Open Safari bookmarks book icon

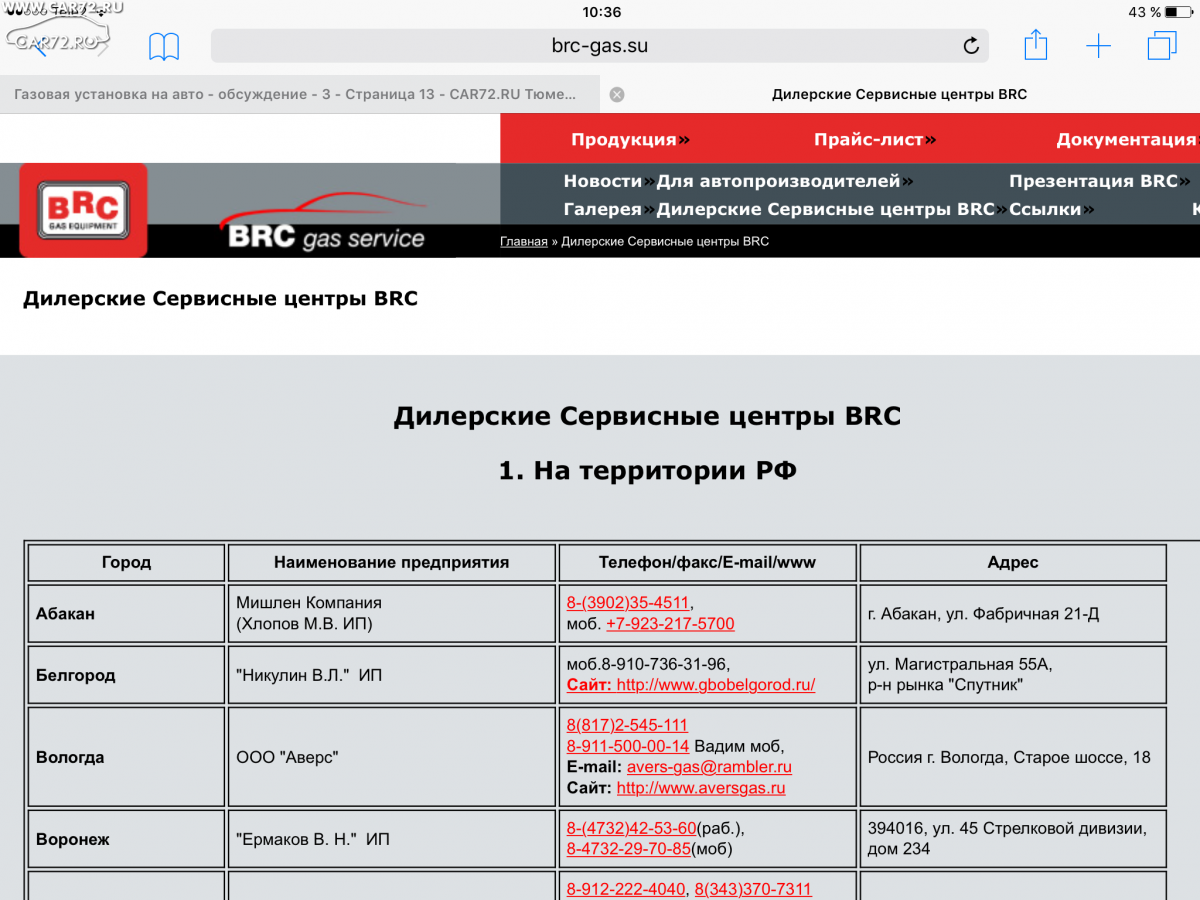click(x=164, y=46)
